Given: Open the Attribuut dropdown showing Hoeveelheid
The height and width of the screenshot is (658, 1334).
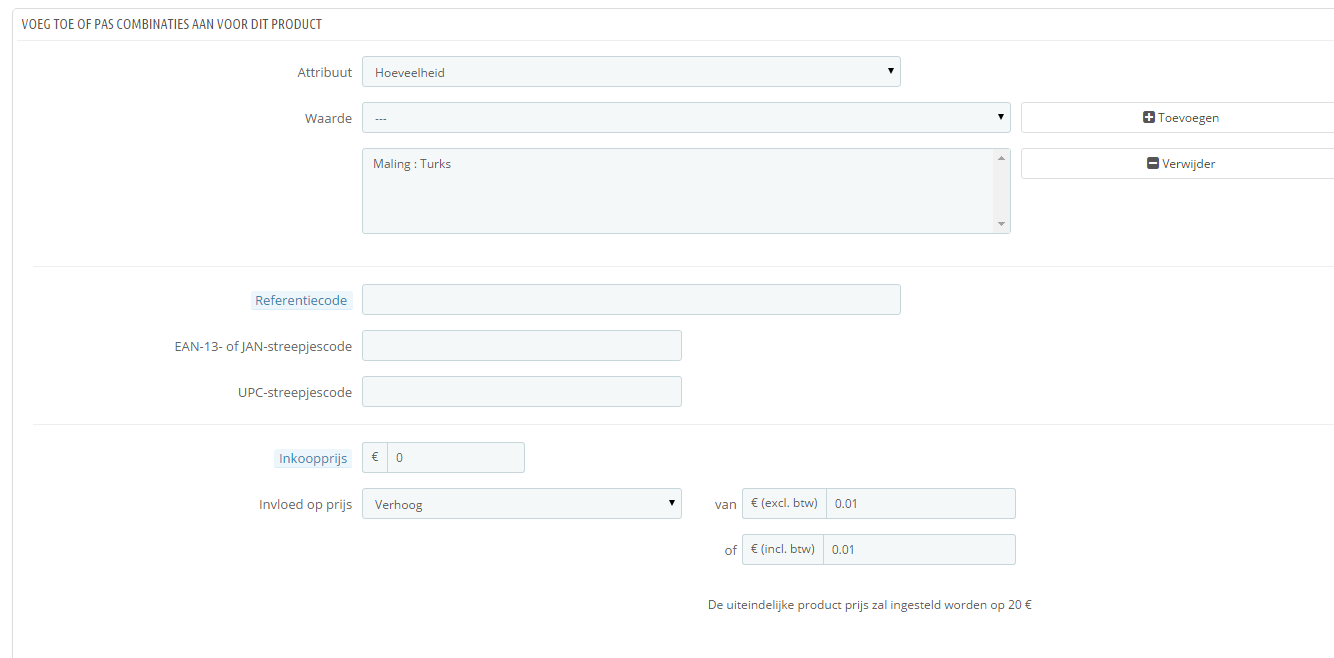Looking at the screenshot, I should pyautogui.click(x=631, y=72).
